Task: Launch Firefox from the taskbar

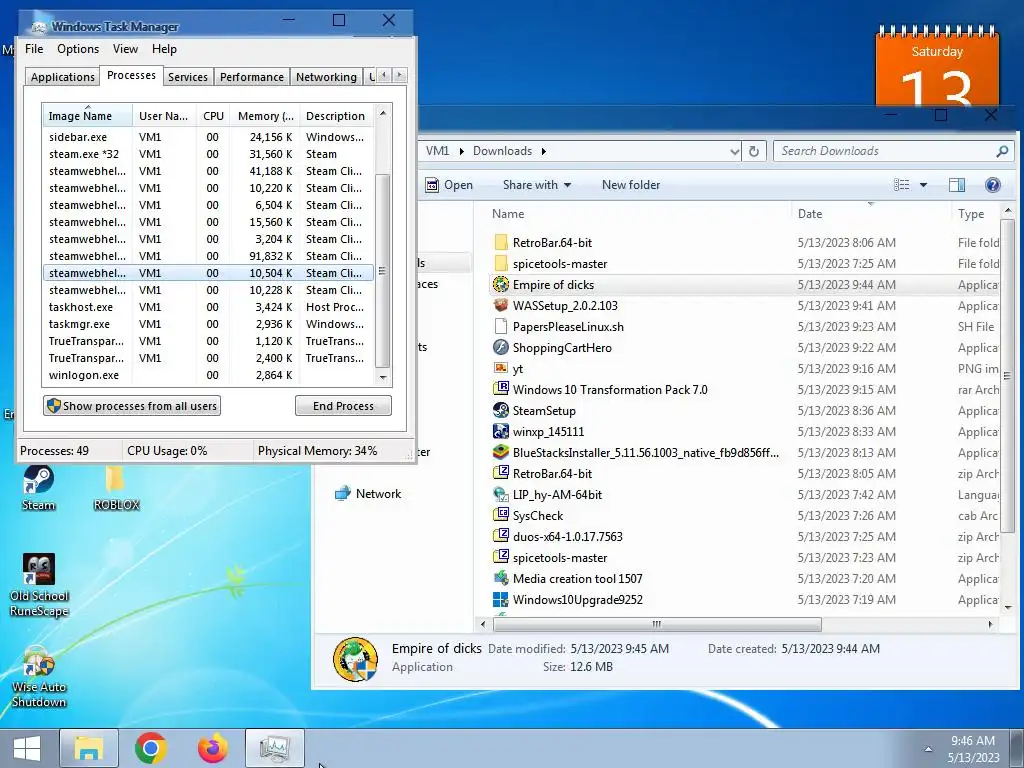Action: tap(213, 748)
